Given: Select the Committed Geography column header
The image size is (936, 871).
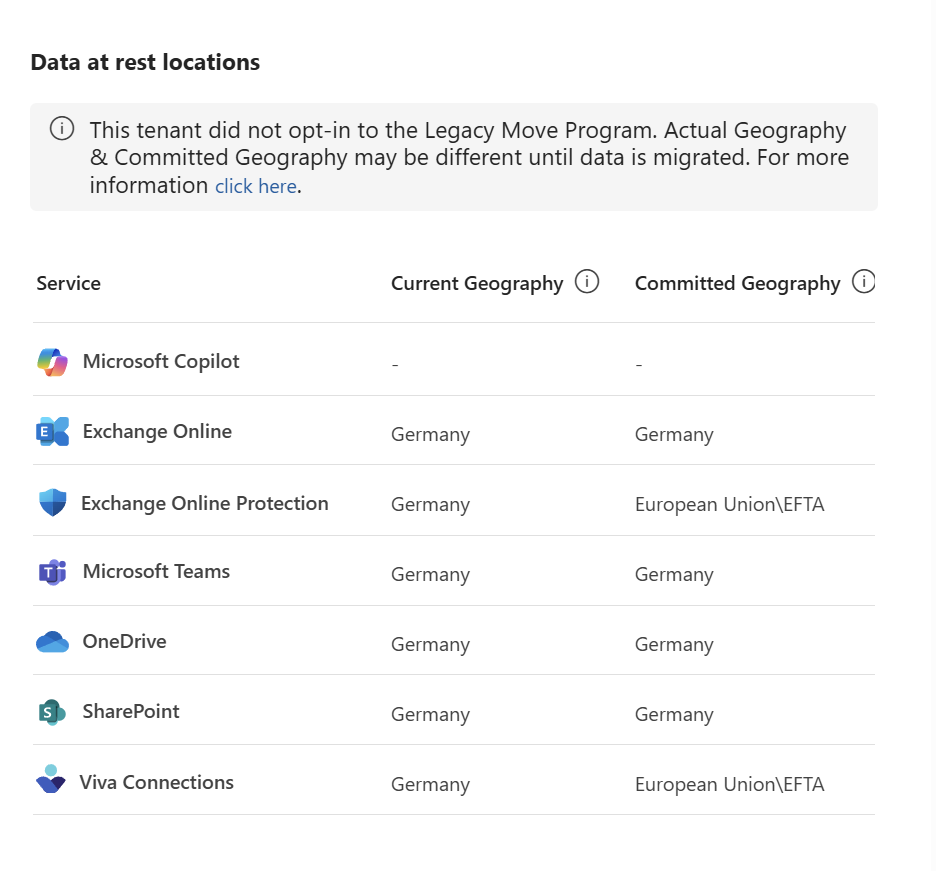Looking at the screenshot, I should pyautogui.click(x=737, y=284).
